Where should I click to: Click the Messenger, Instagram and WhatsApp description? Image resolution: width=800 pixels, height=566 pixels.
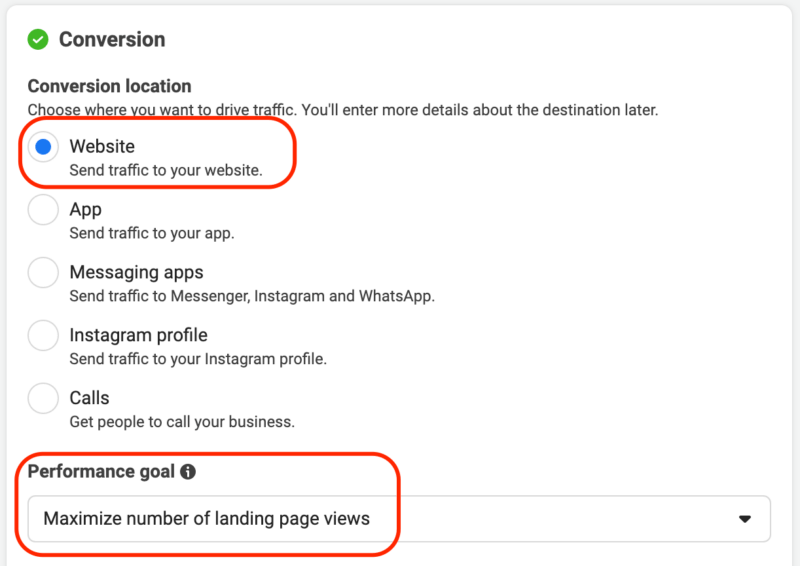tap(252, 296)
